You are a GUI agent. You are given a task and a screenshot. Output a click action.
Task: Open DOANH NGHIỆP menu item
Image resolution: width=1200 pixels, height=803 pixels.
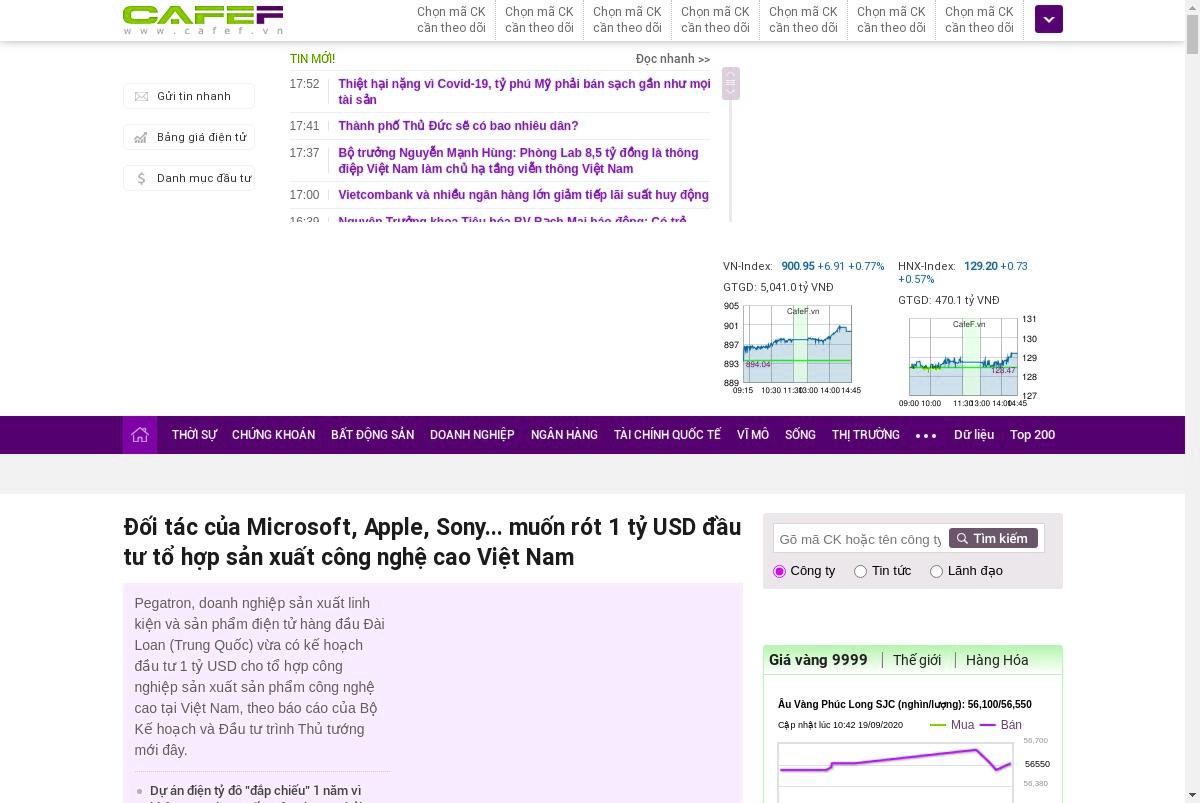(x=472, y=435)
